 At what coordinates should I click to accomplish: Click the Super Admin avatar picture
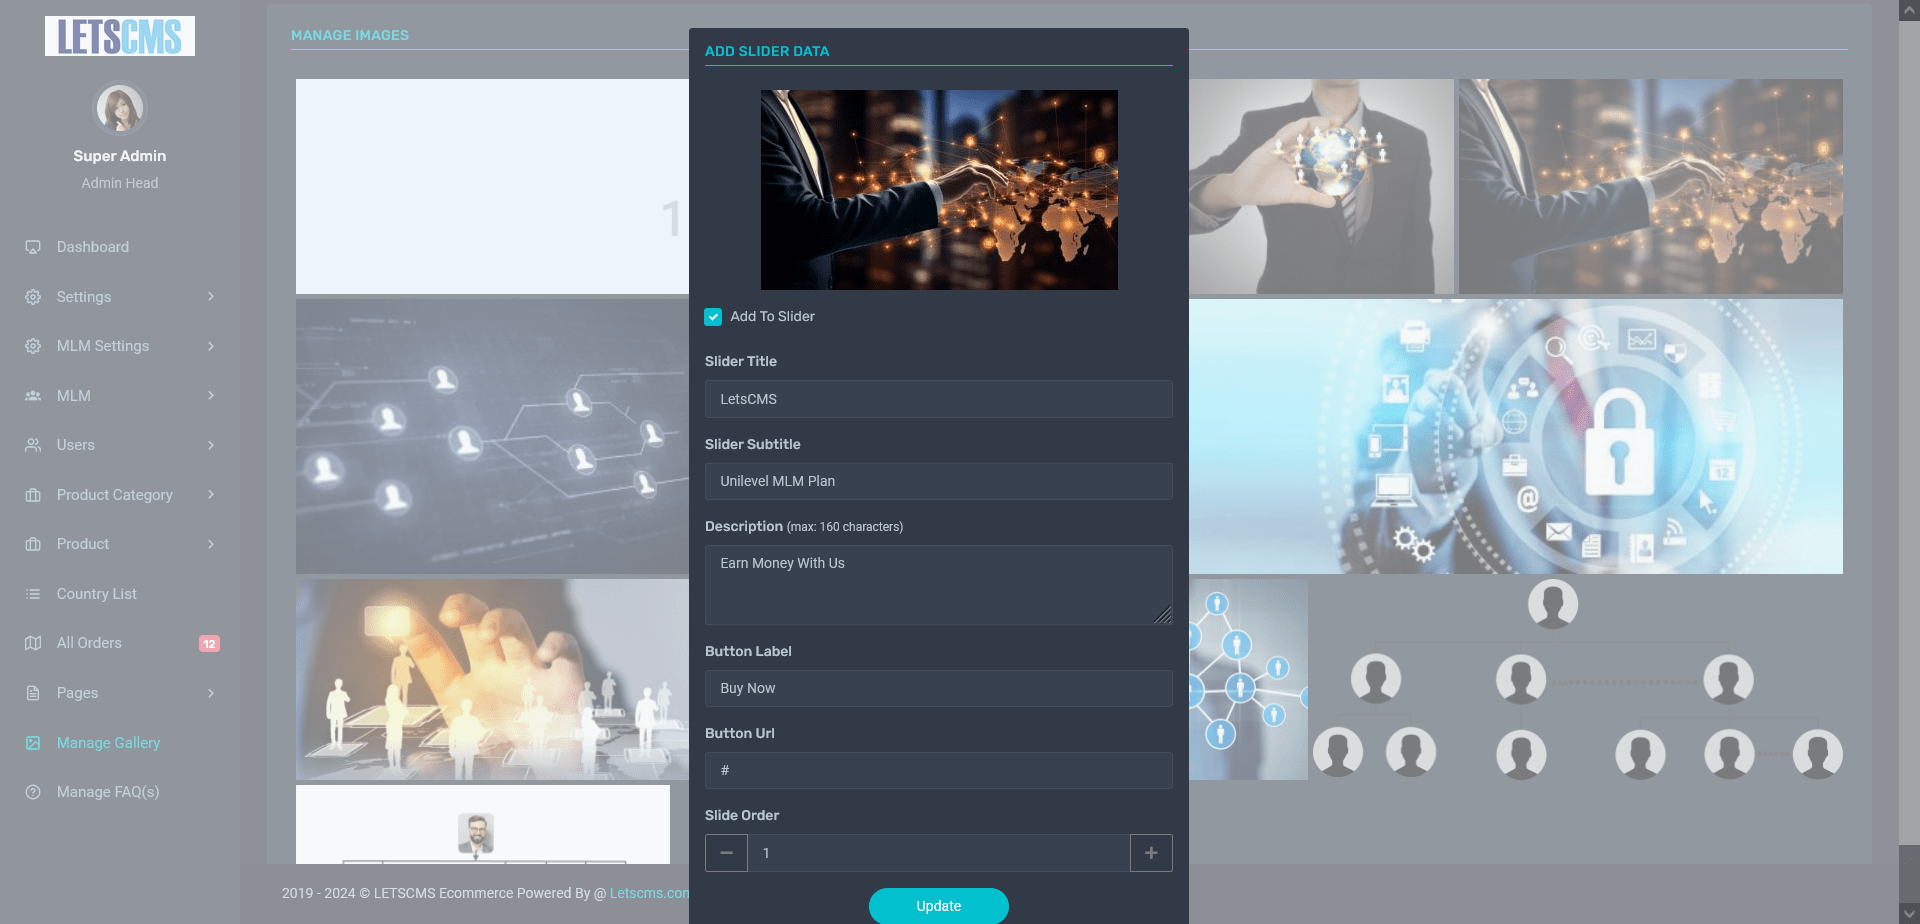coord(120,109)
